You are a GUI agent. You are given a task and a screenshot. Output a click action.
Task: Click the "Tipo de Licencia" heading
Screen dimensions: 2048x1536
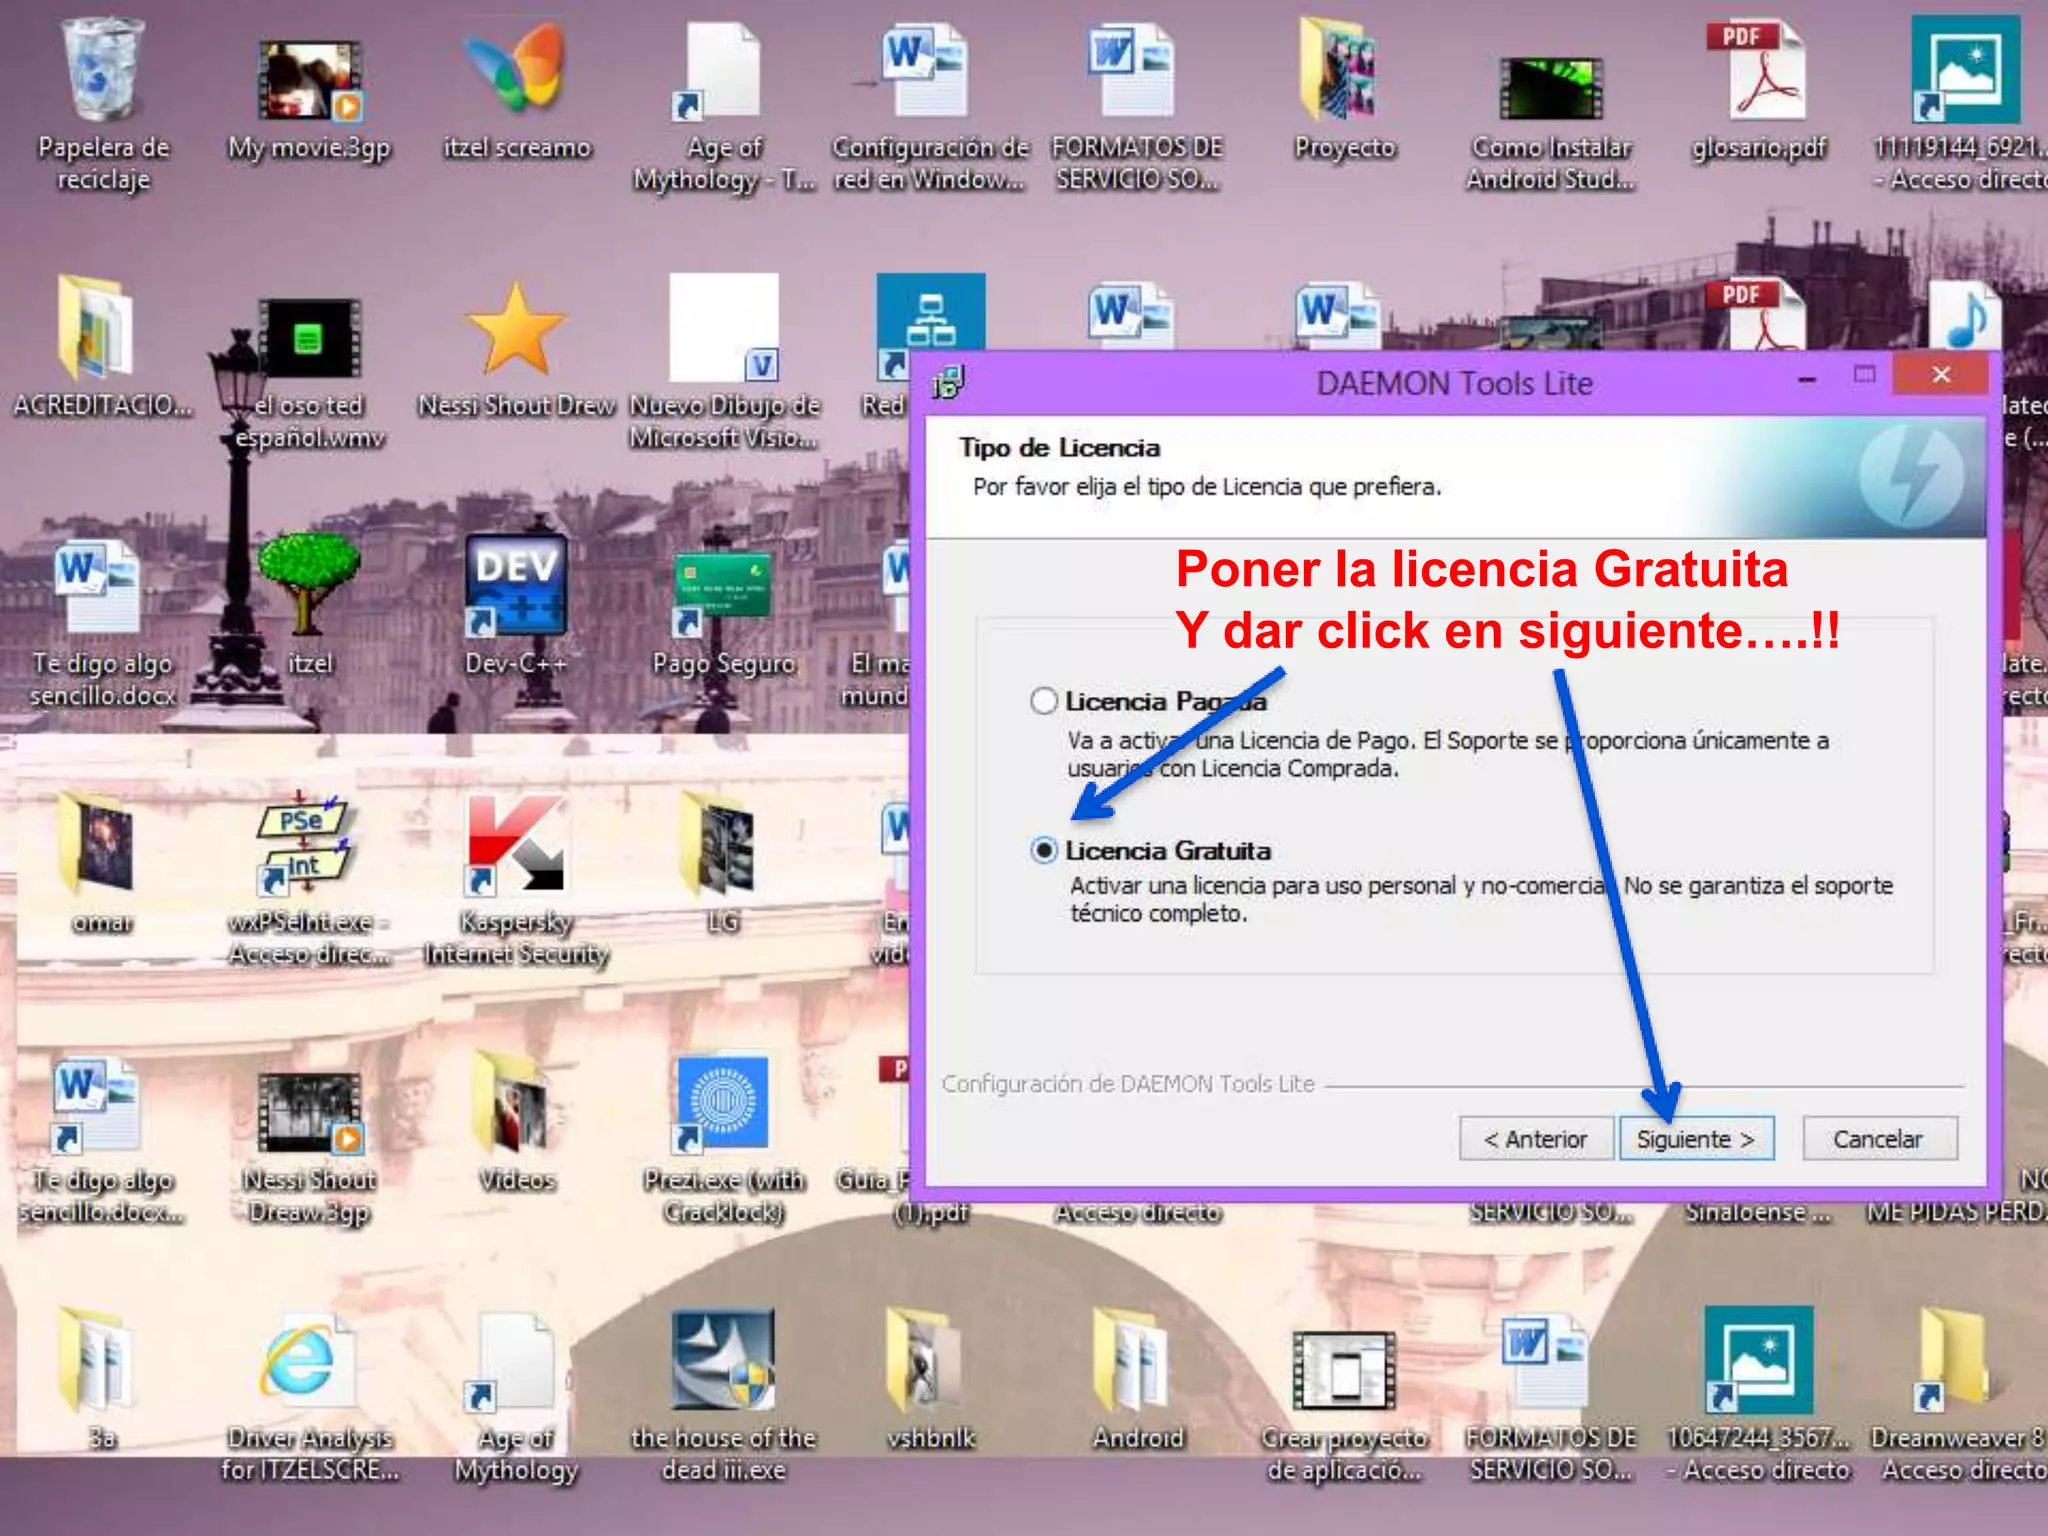tap(1060, 448)
